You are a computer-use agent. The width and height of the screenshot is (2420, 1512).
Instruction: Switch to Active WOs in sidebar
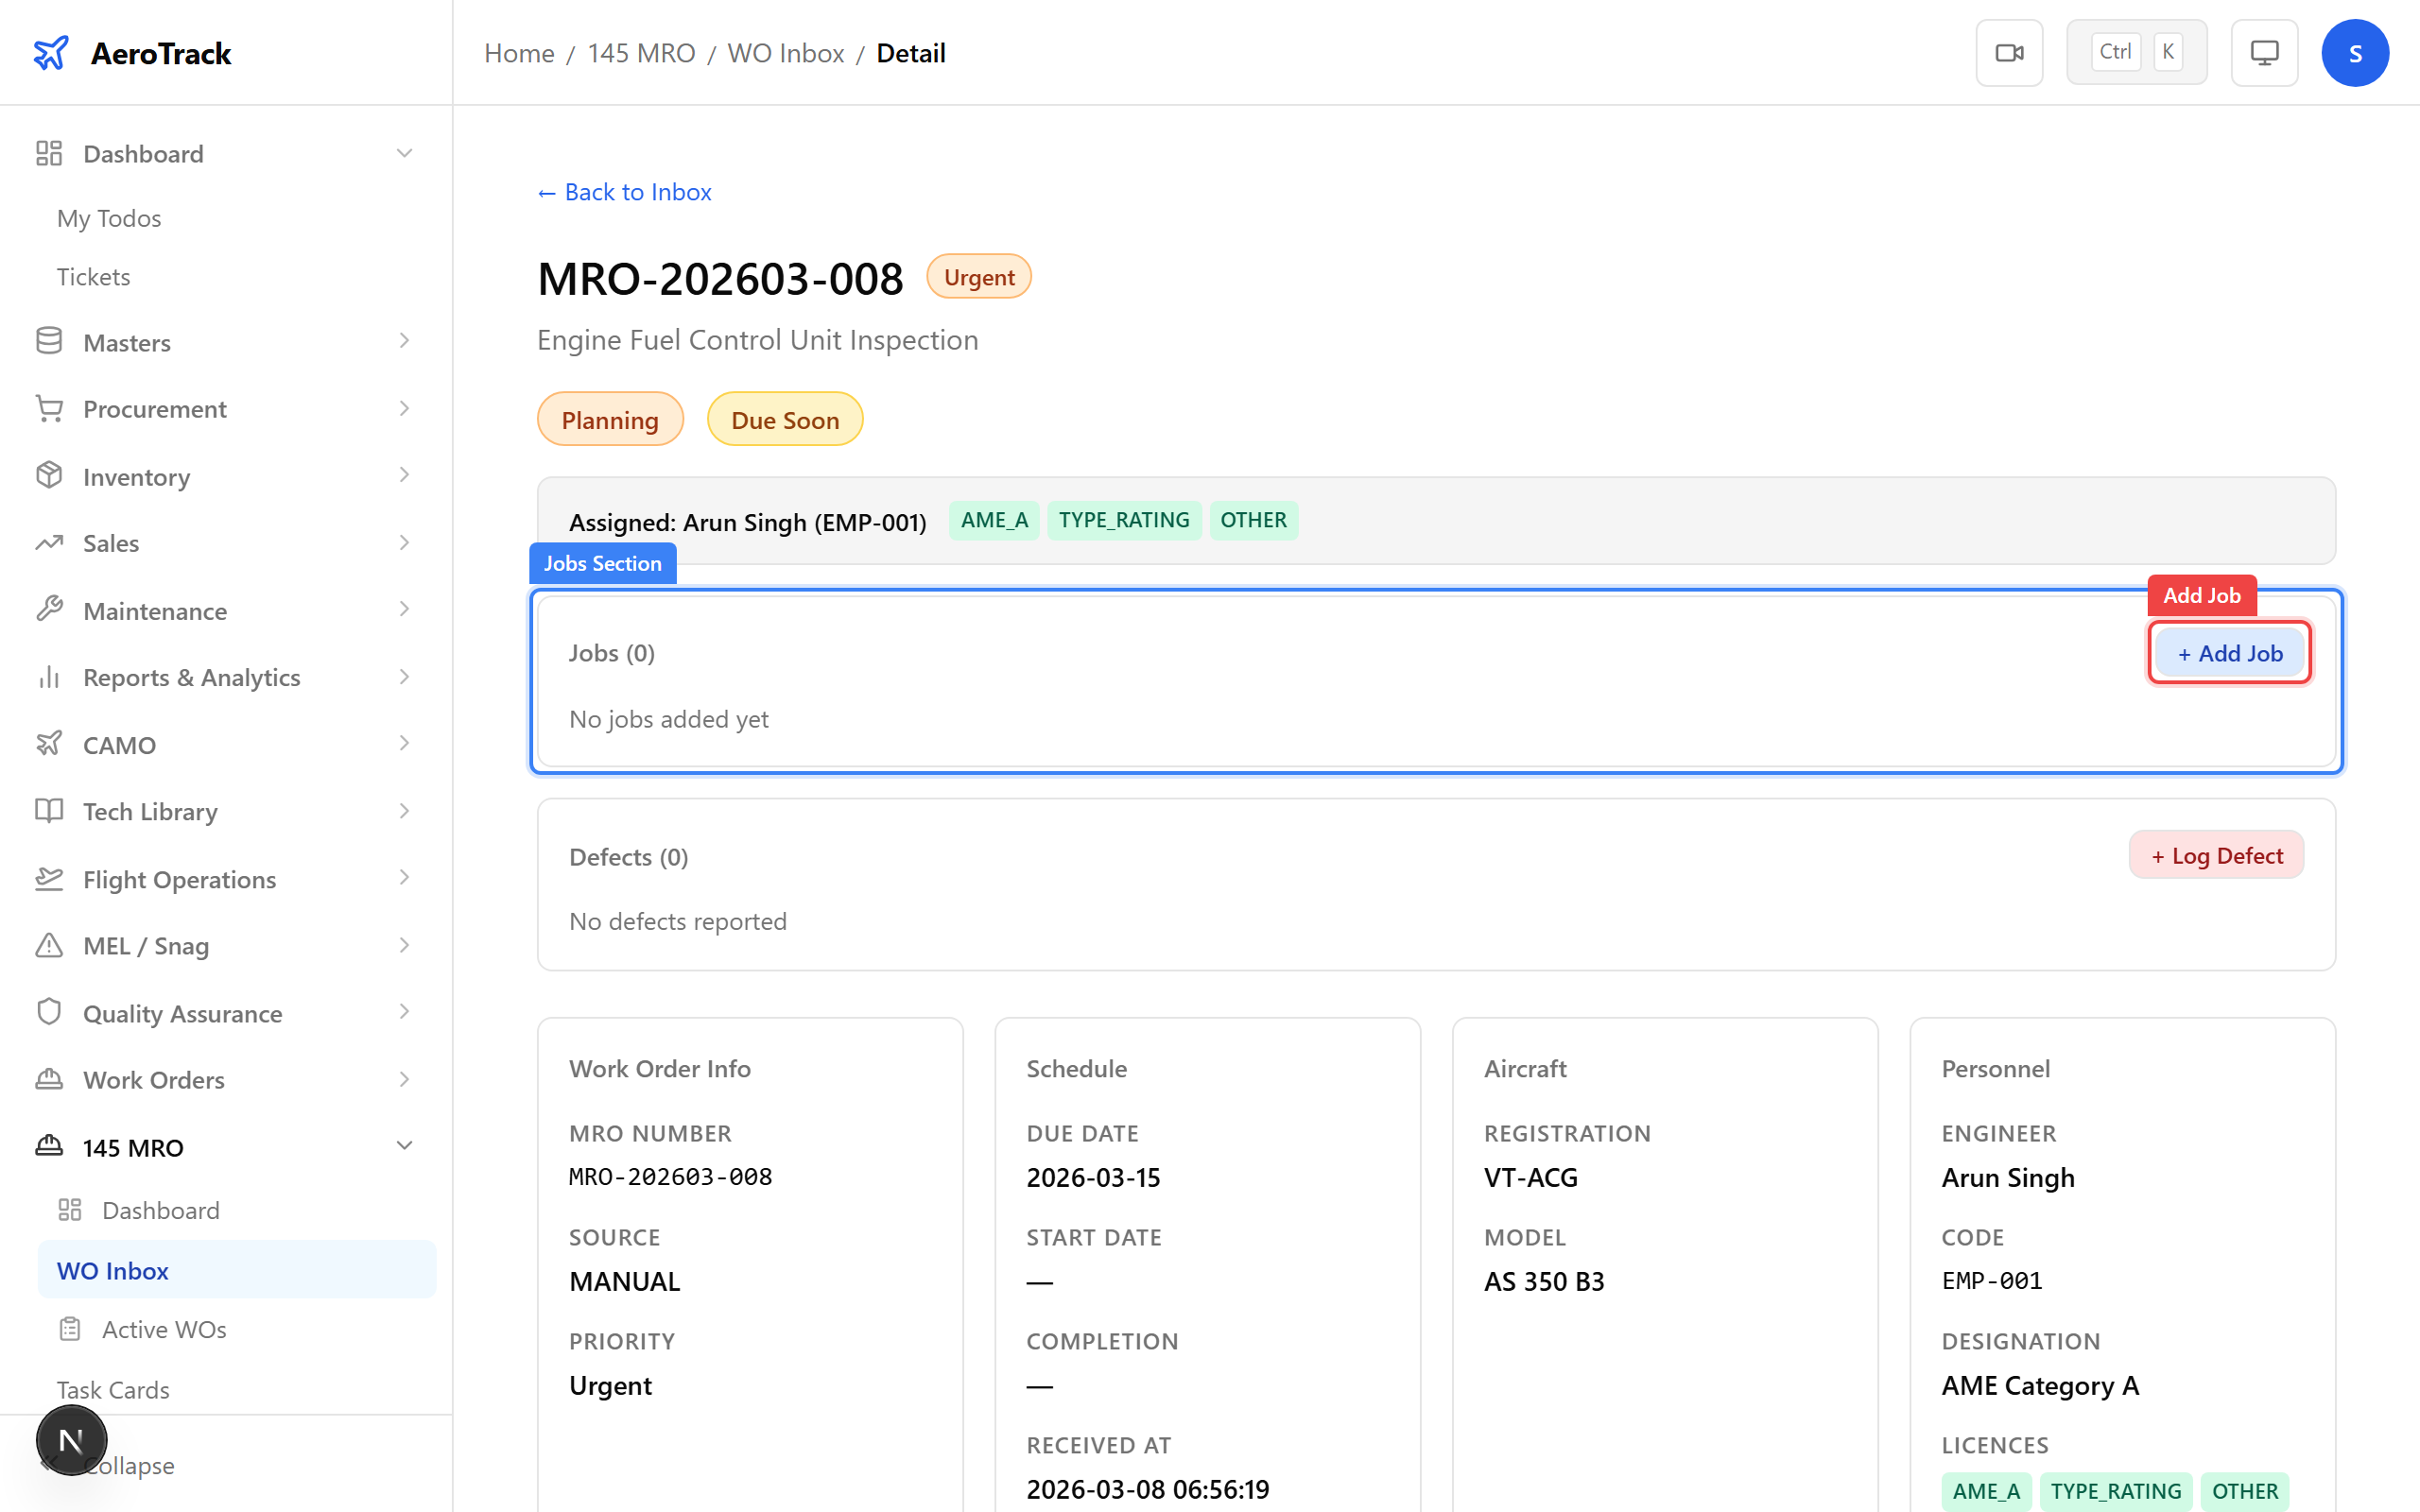tap(163, 1329)
